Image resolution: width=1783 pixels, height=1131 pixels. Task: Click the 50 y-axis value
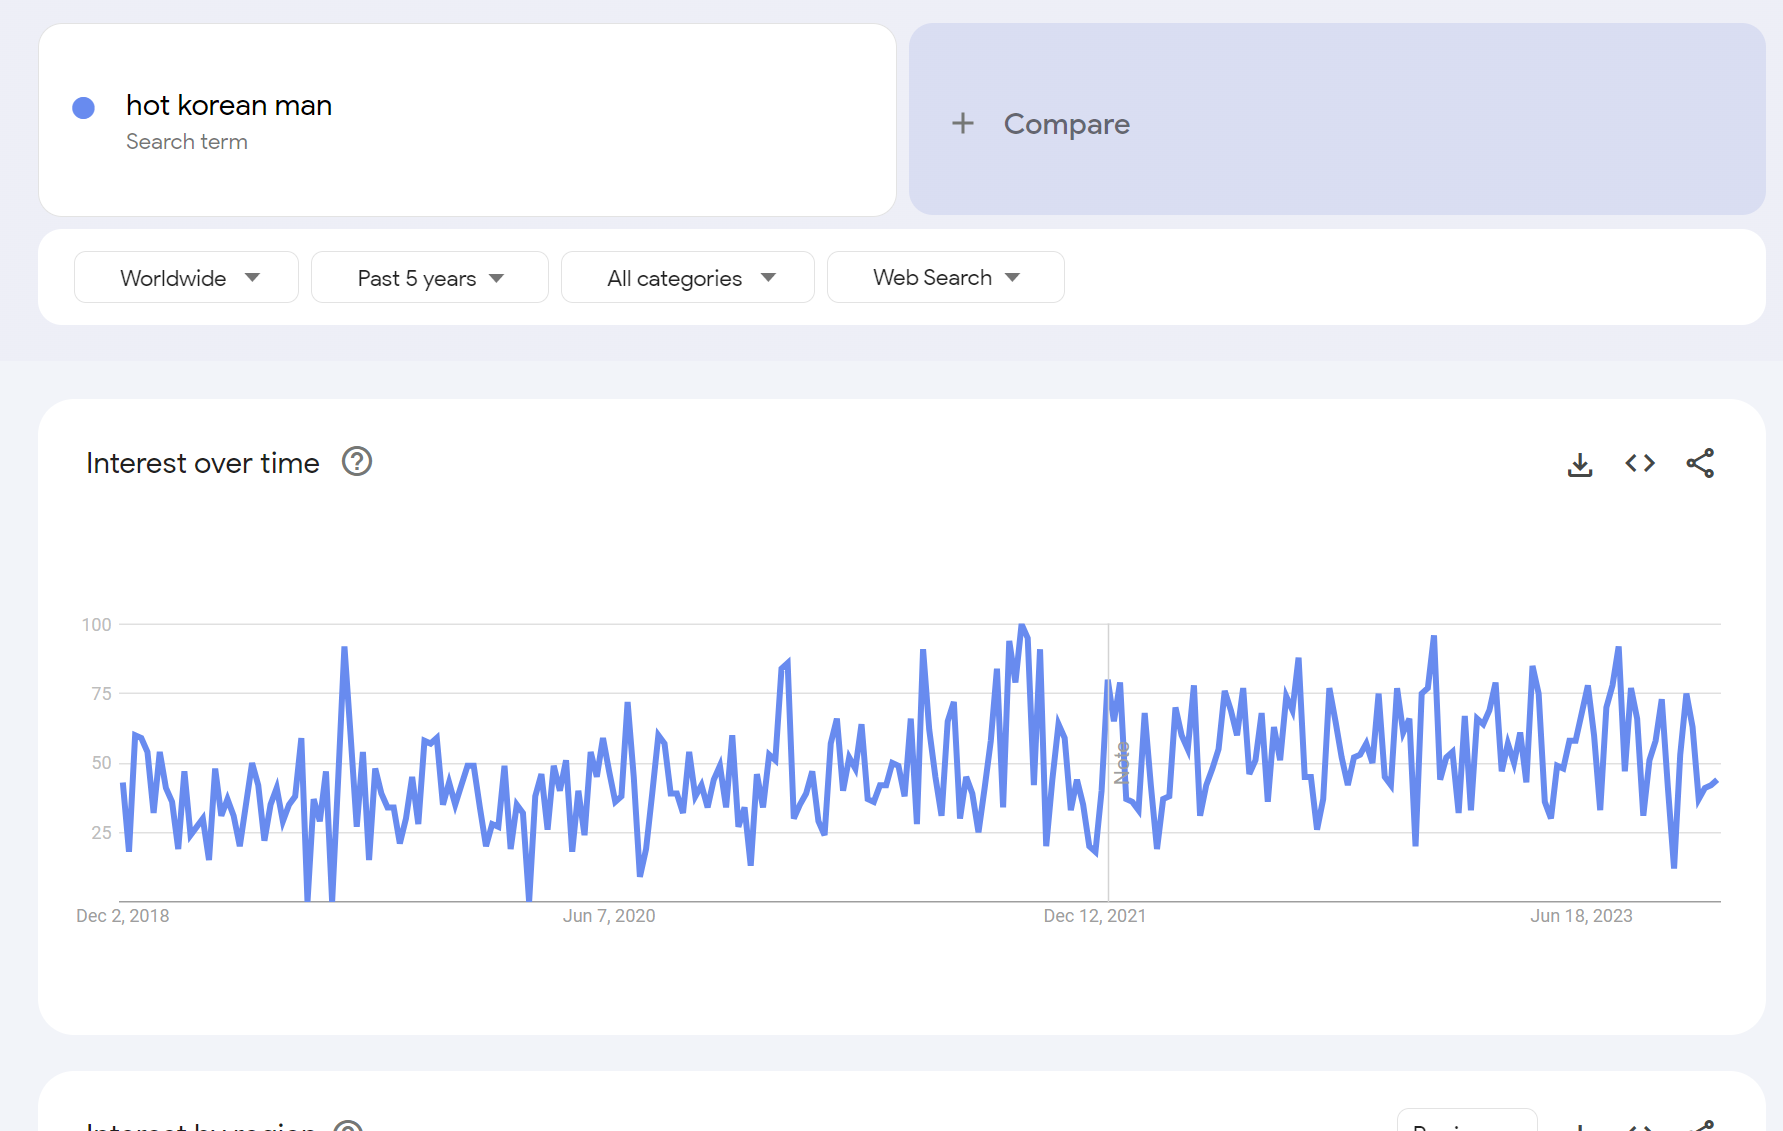coord(101,763)
